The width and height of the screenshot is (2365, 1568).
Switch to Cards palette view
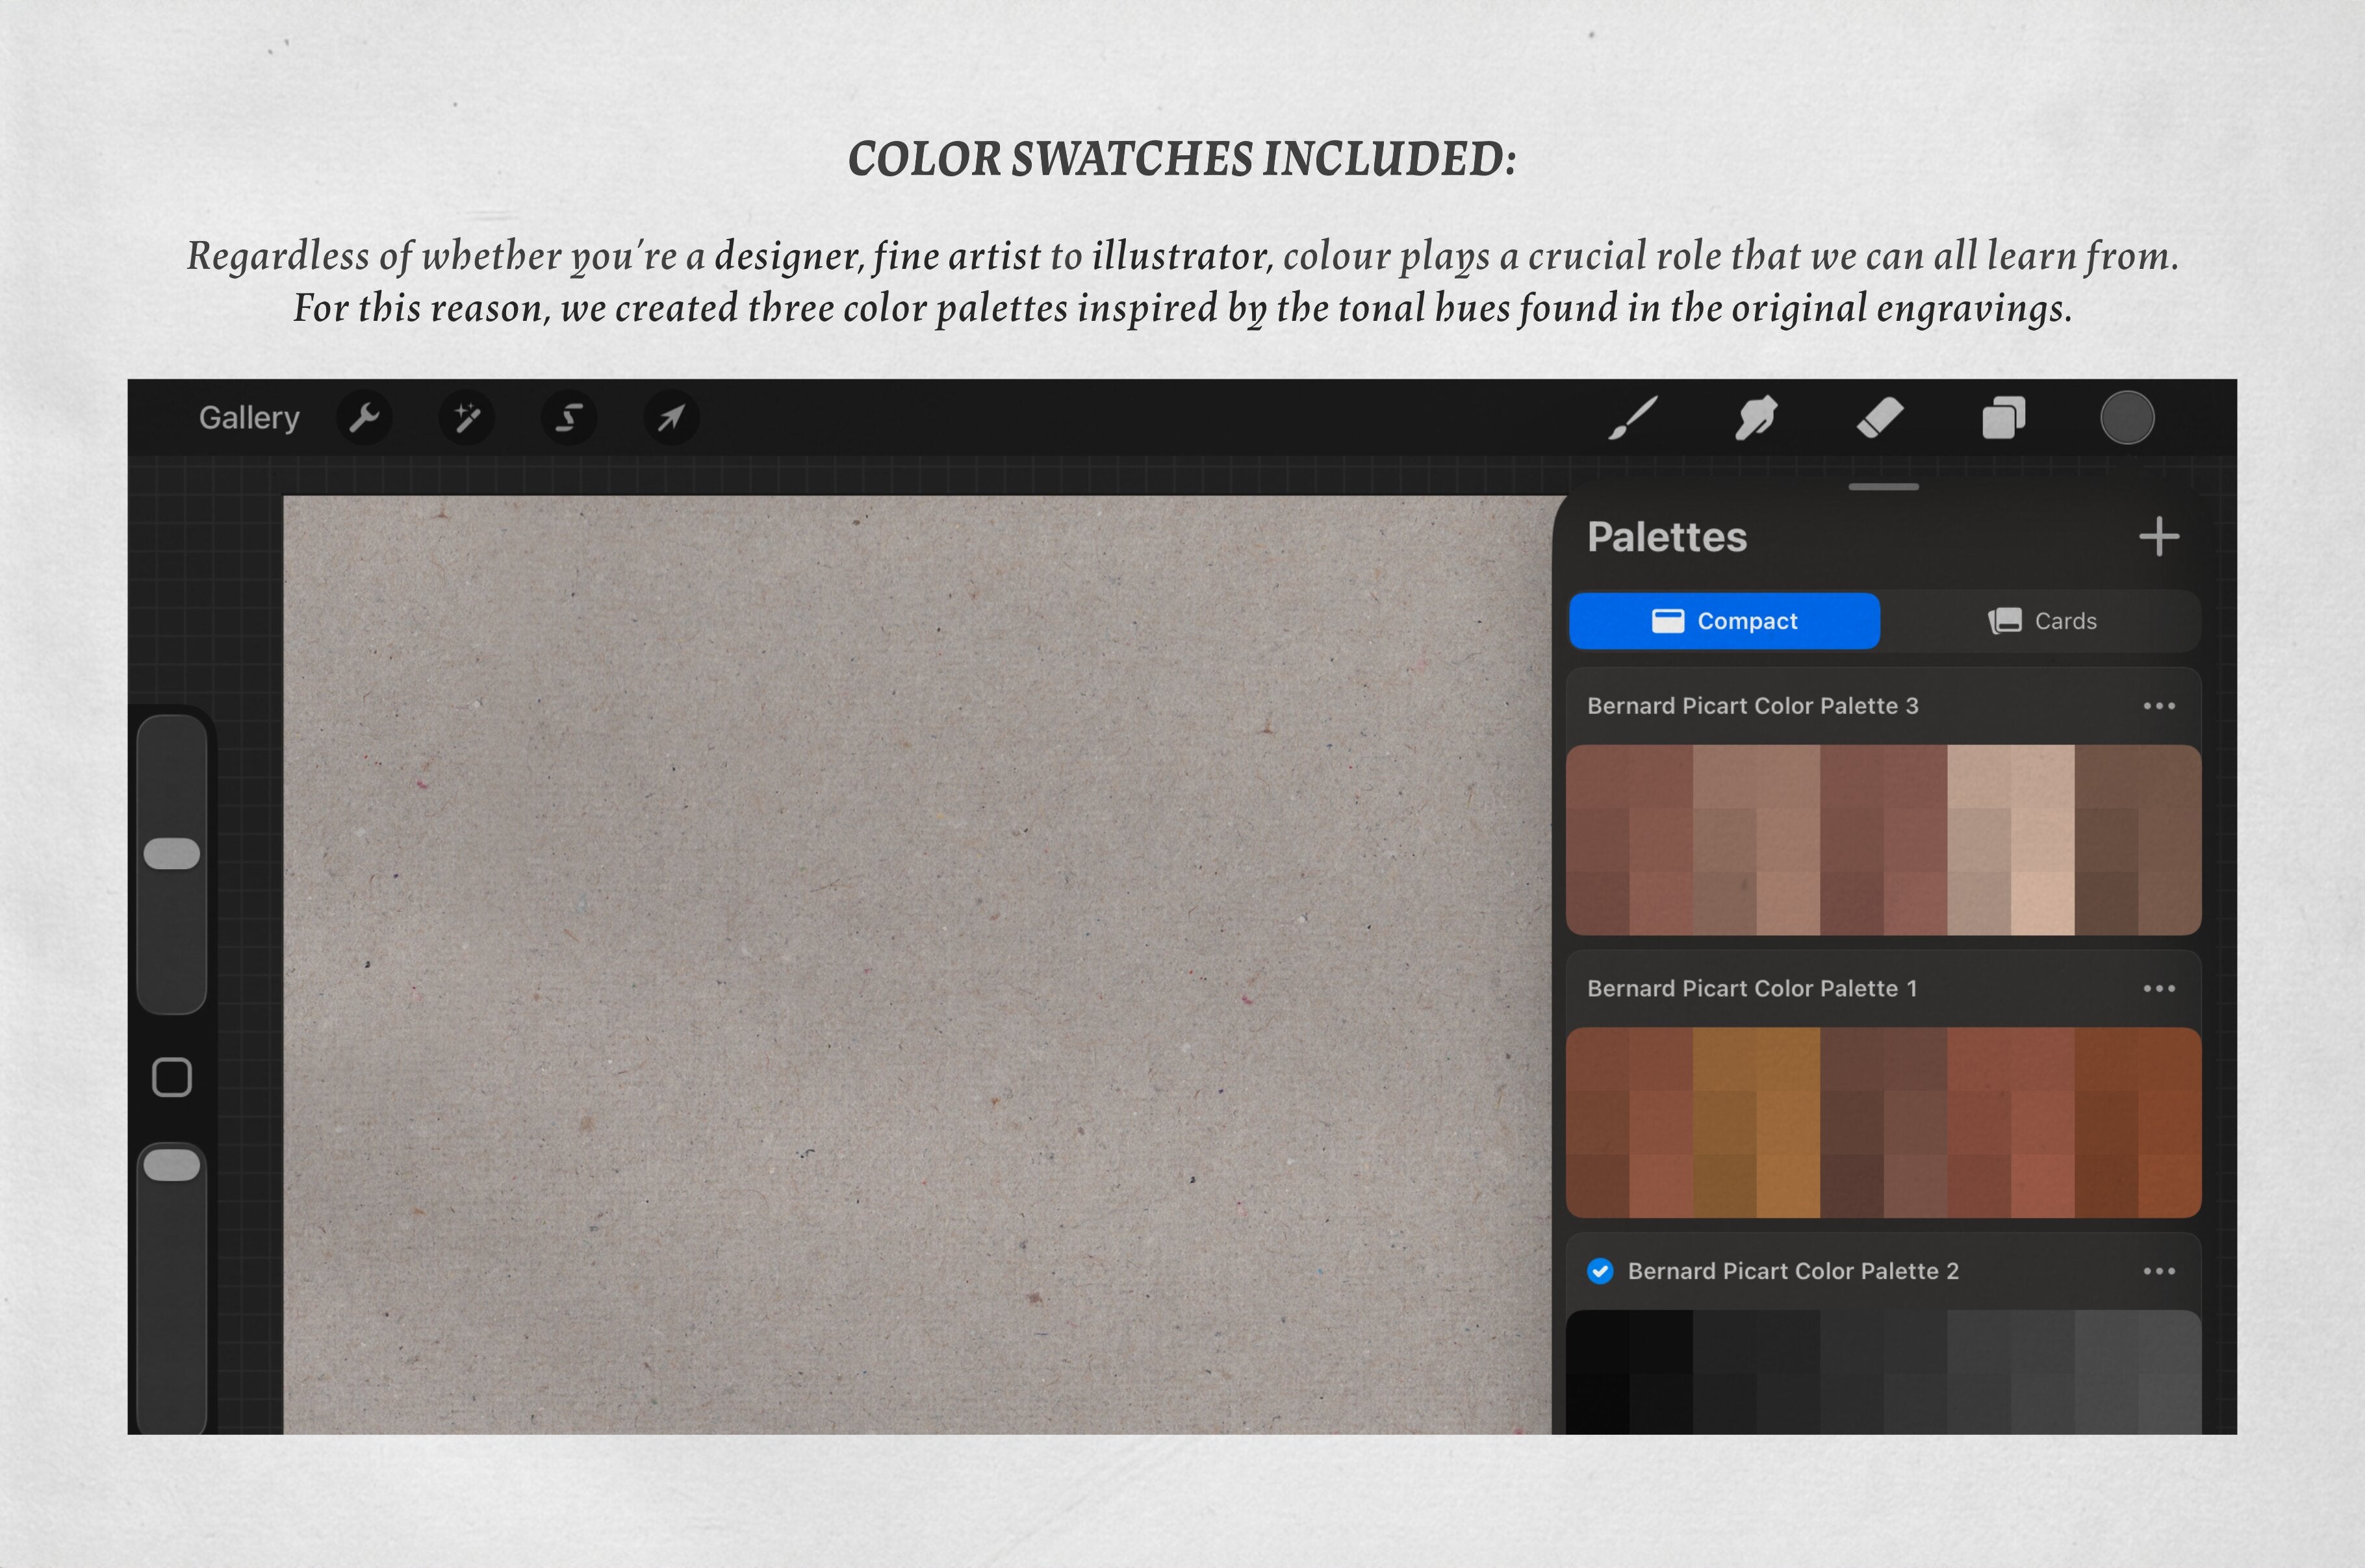(x=2042, y=621)
